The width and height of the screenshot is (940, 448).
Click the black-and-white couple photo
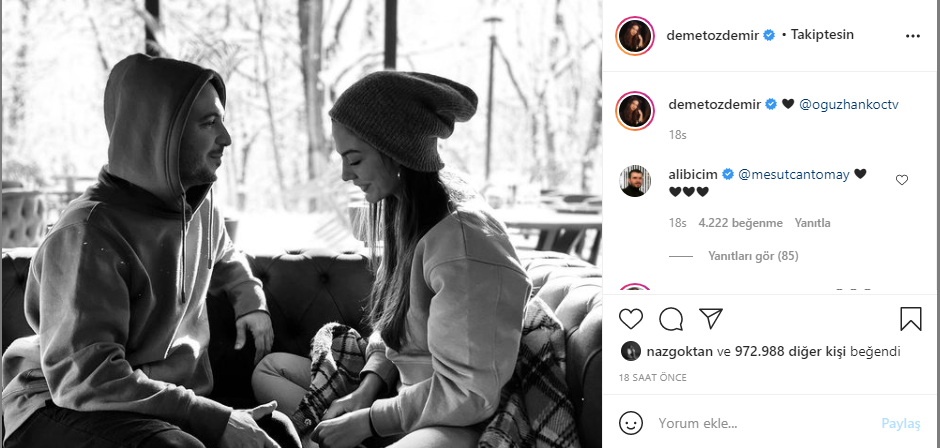click(302, 224)
